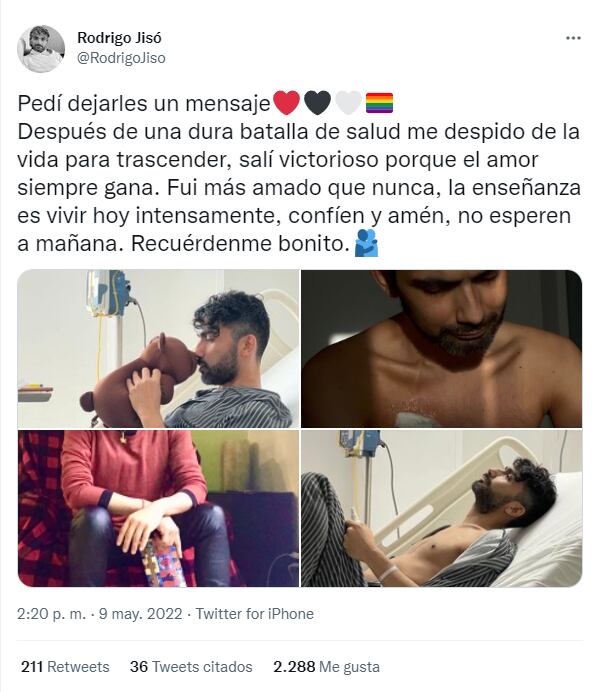Click the white heart emoji
This screenshot has width=596, height=692.
click(x=348, y=103)
